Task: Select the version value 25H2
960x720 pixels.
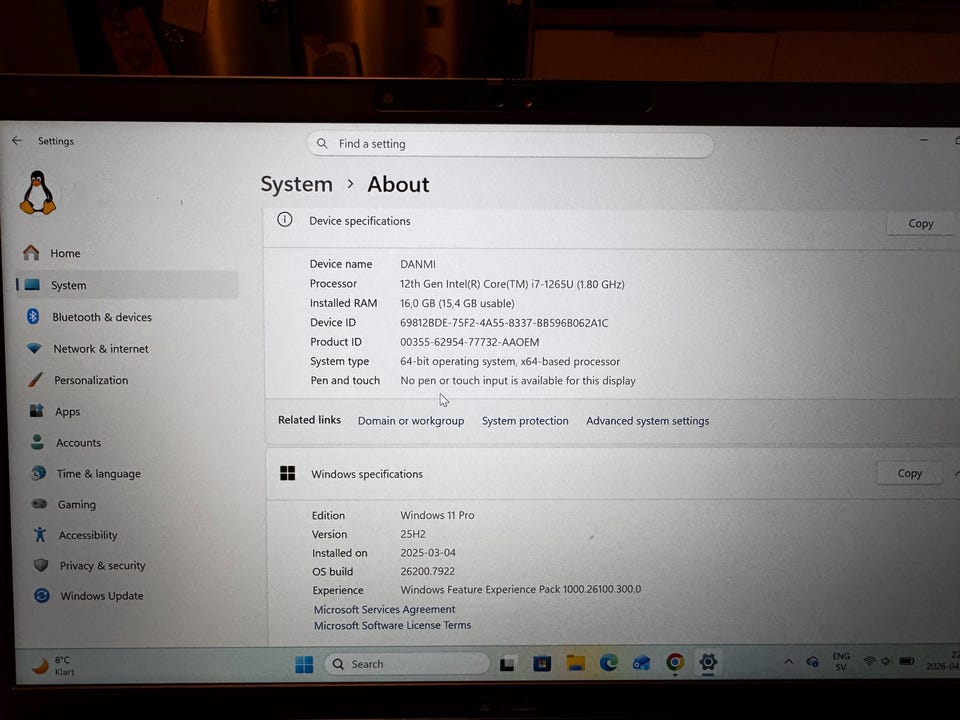Action: pyautogui.click(x=413, y=534)
